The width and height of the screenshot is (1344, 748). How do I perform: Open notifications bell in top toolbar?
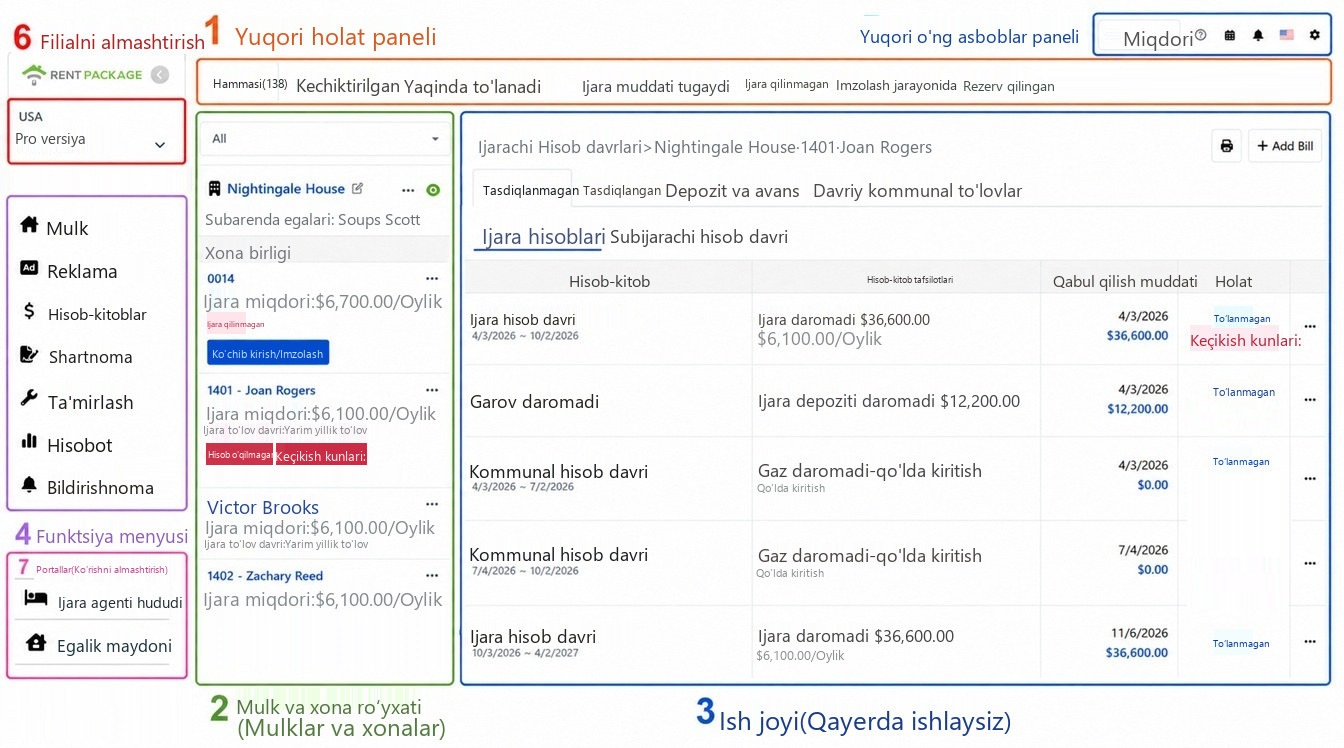pos(1258,35)
